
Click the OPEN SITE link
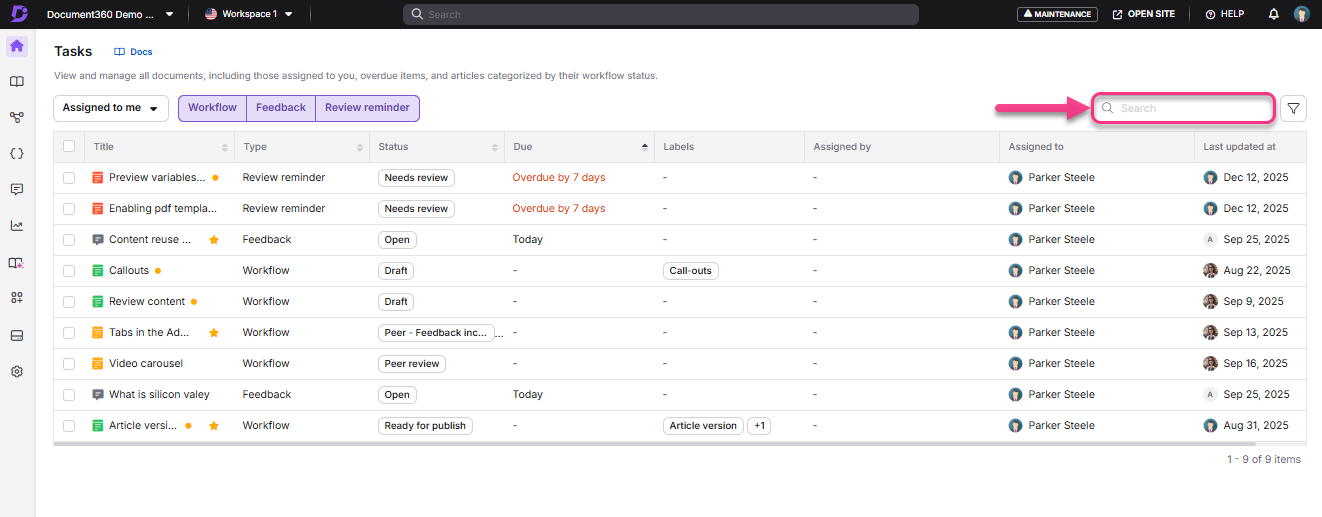pyautogui.click(x=1144, y=14)
